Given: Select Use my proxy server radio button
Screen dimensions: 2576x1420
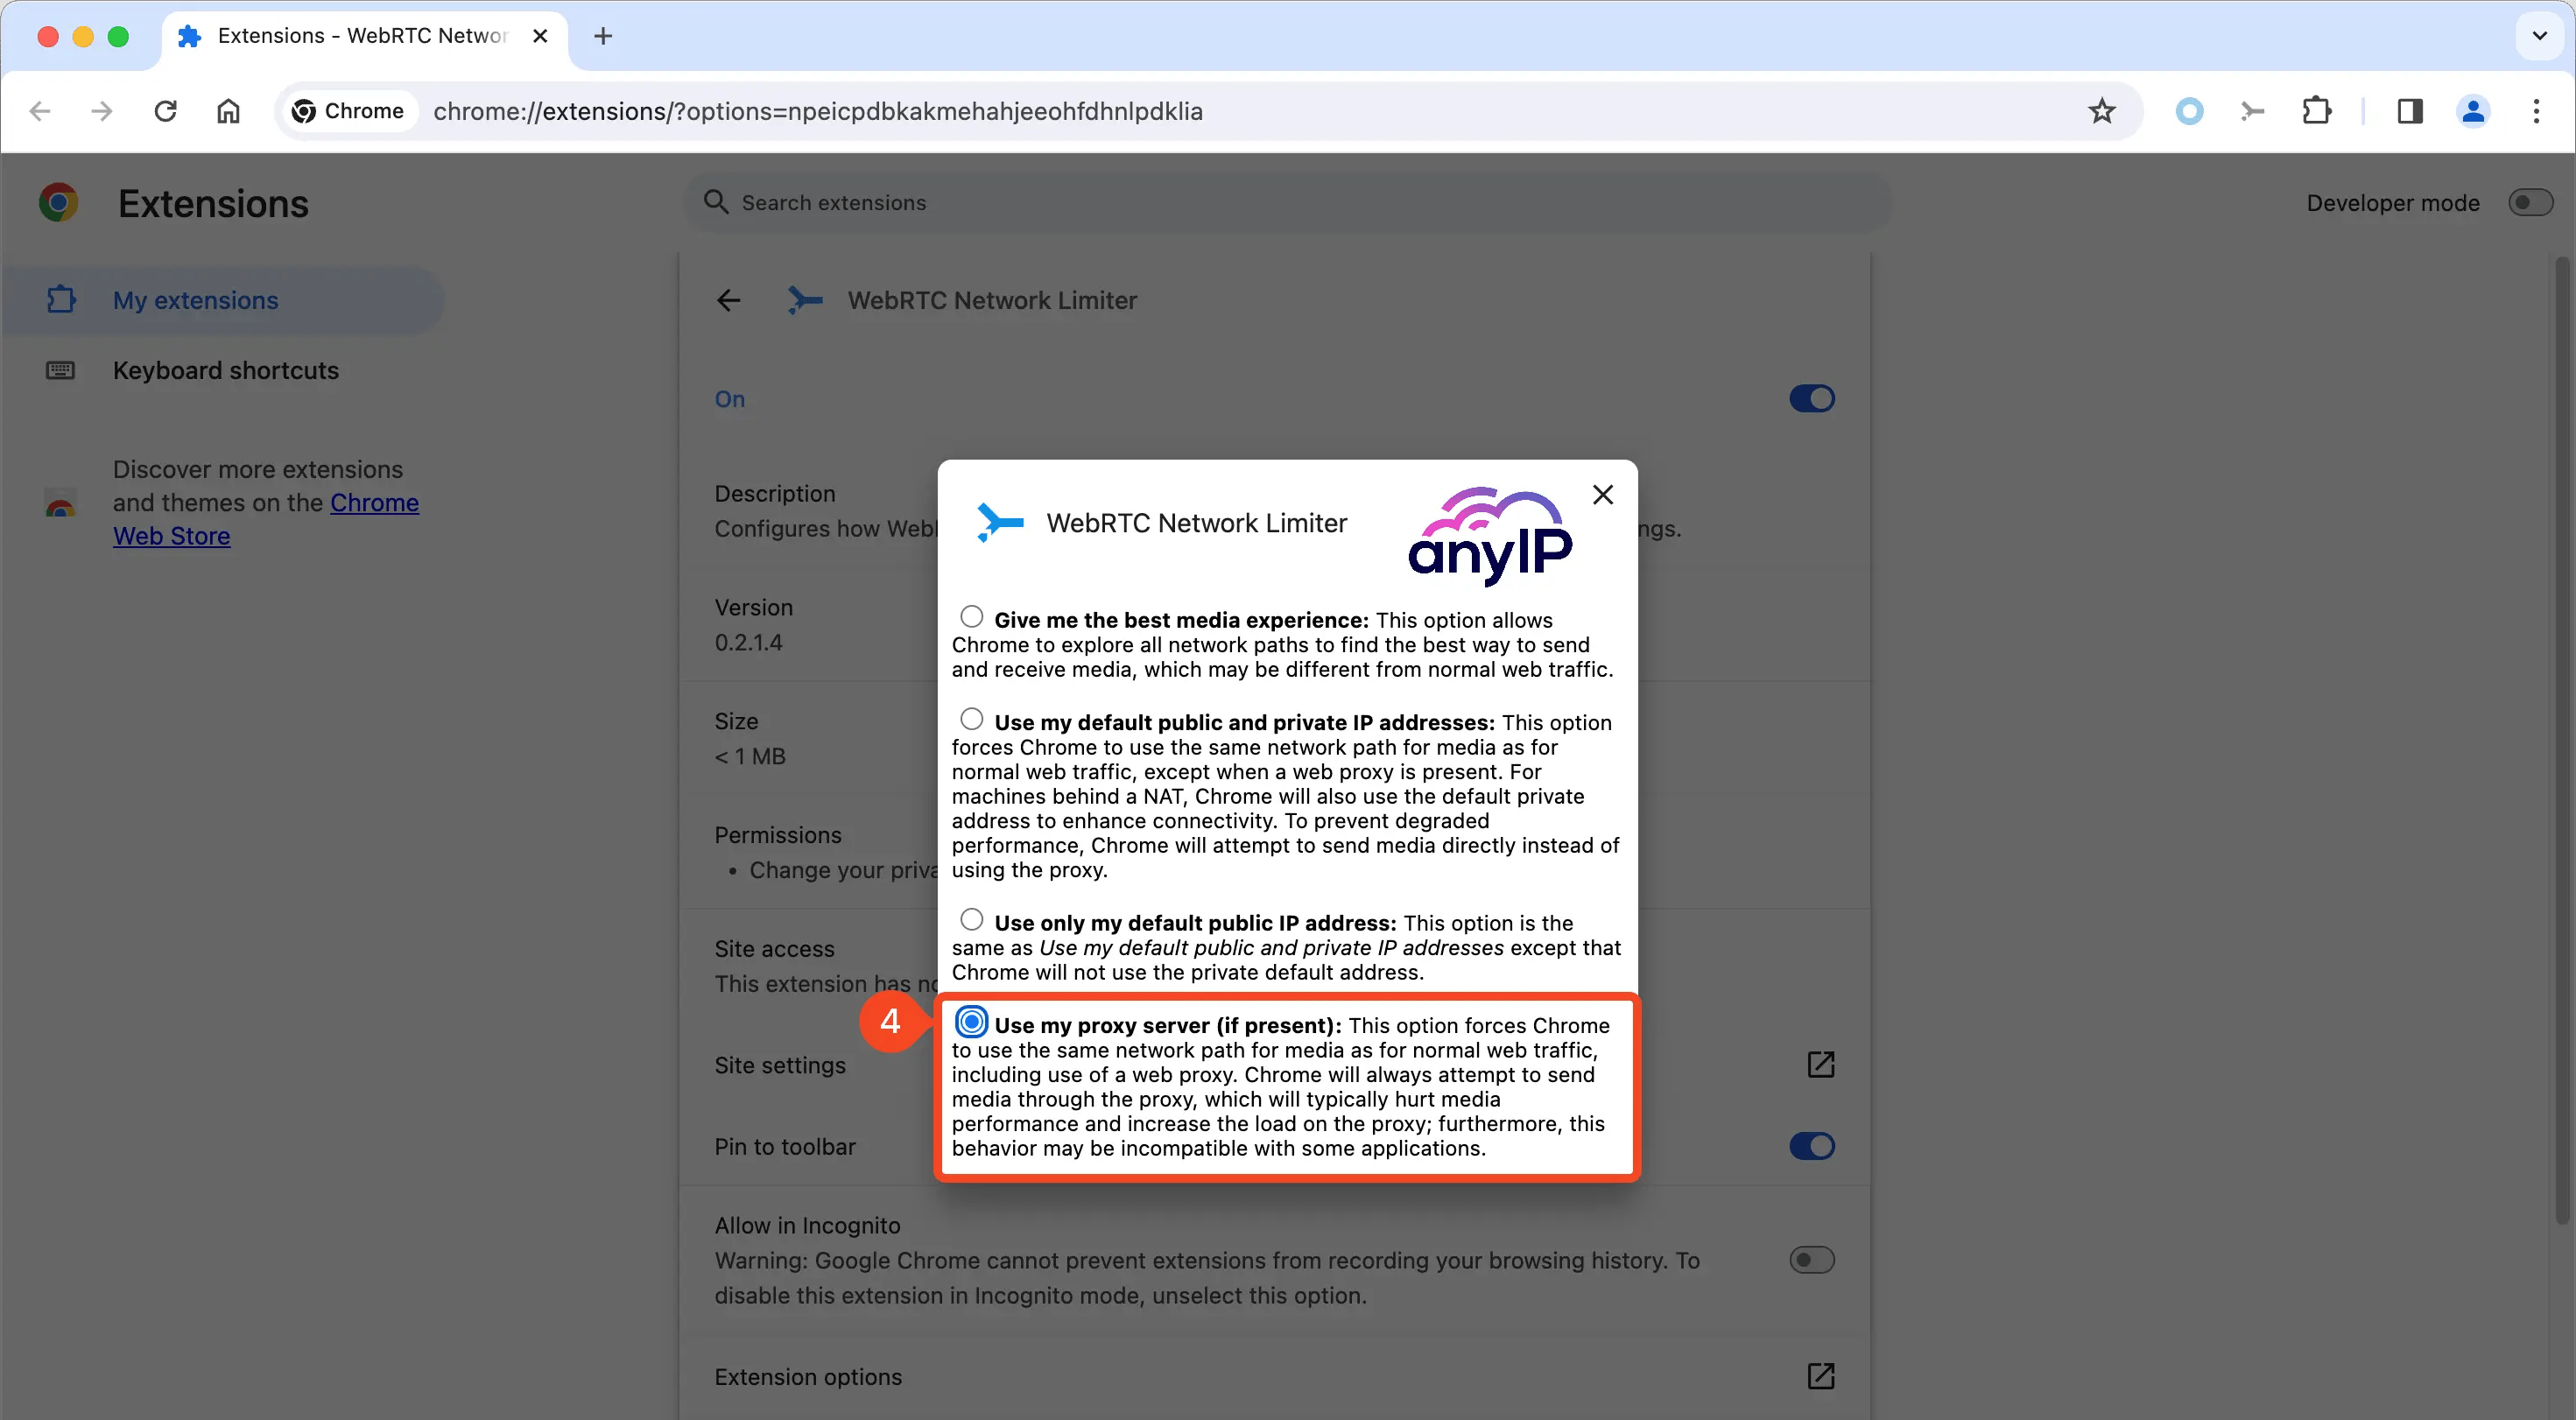Looking at the screenshot, I should pos(970,1022).
